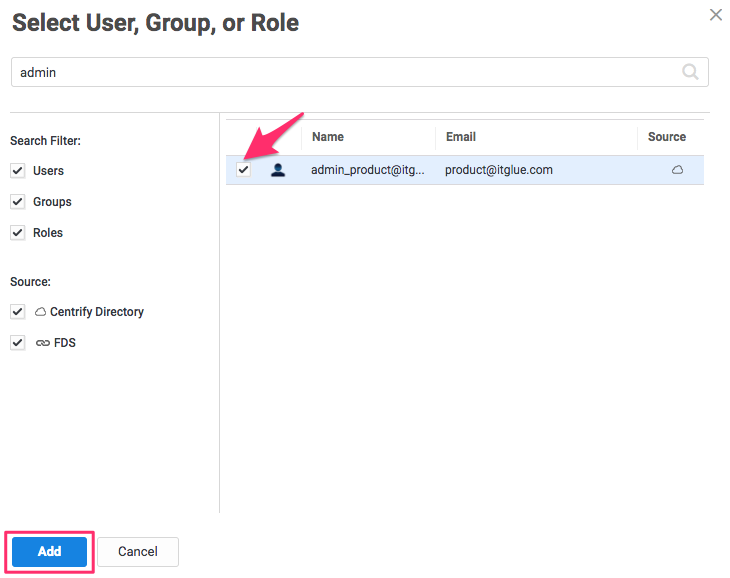Close the Select User dialog
Screen dimensions: 730x578
[715, 15]
